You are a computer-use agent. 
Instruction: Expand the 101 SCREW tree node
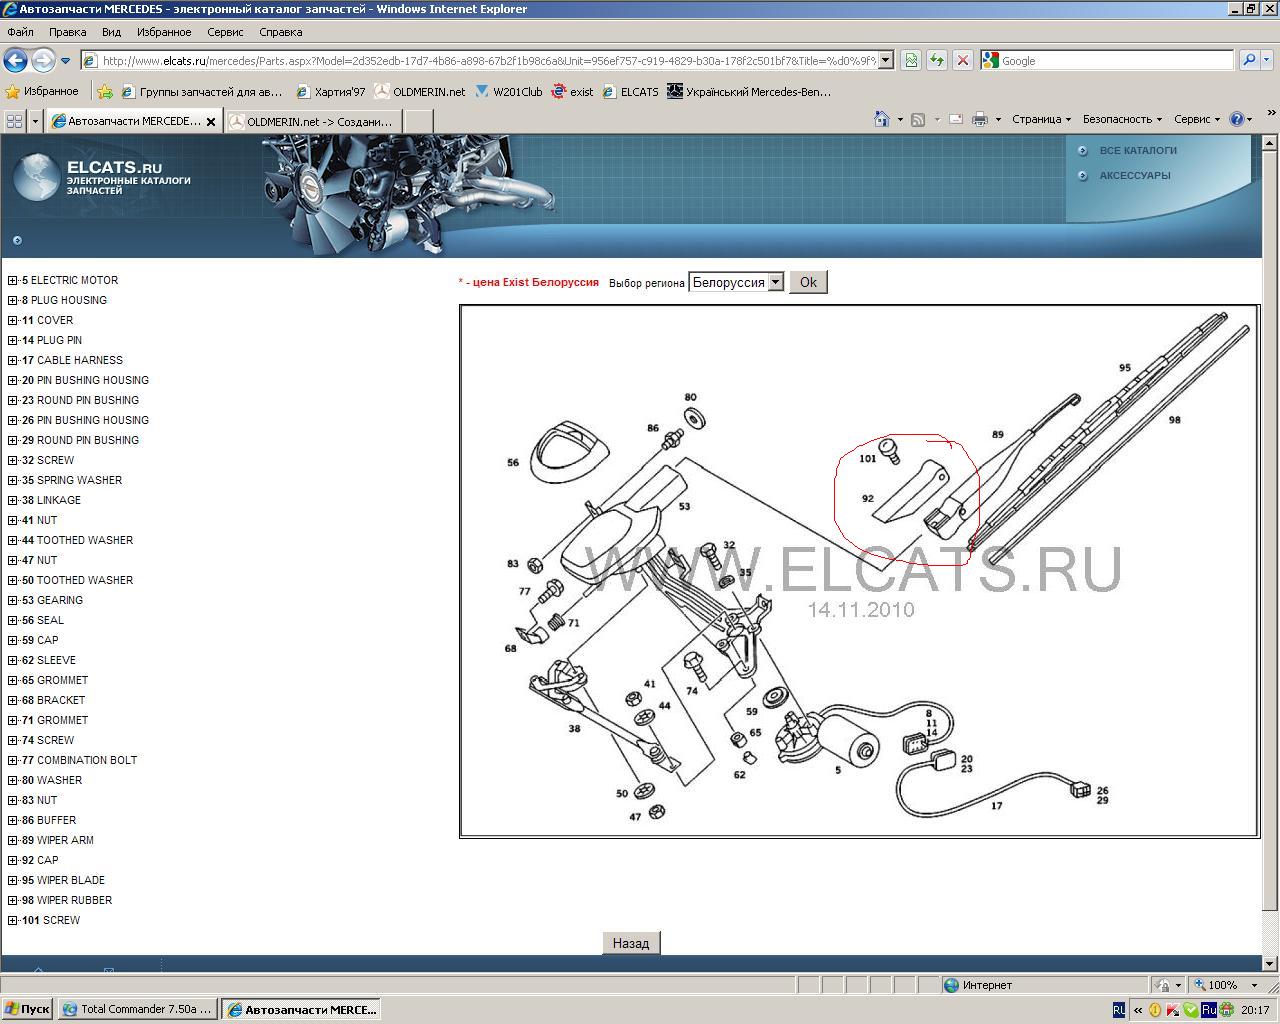pyautogui.click(x=12, y=921)
